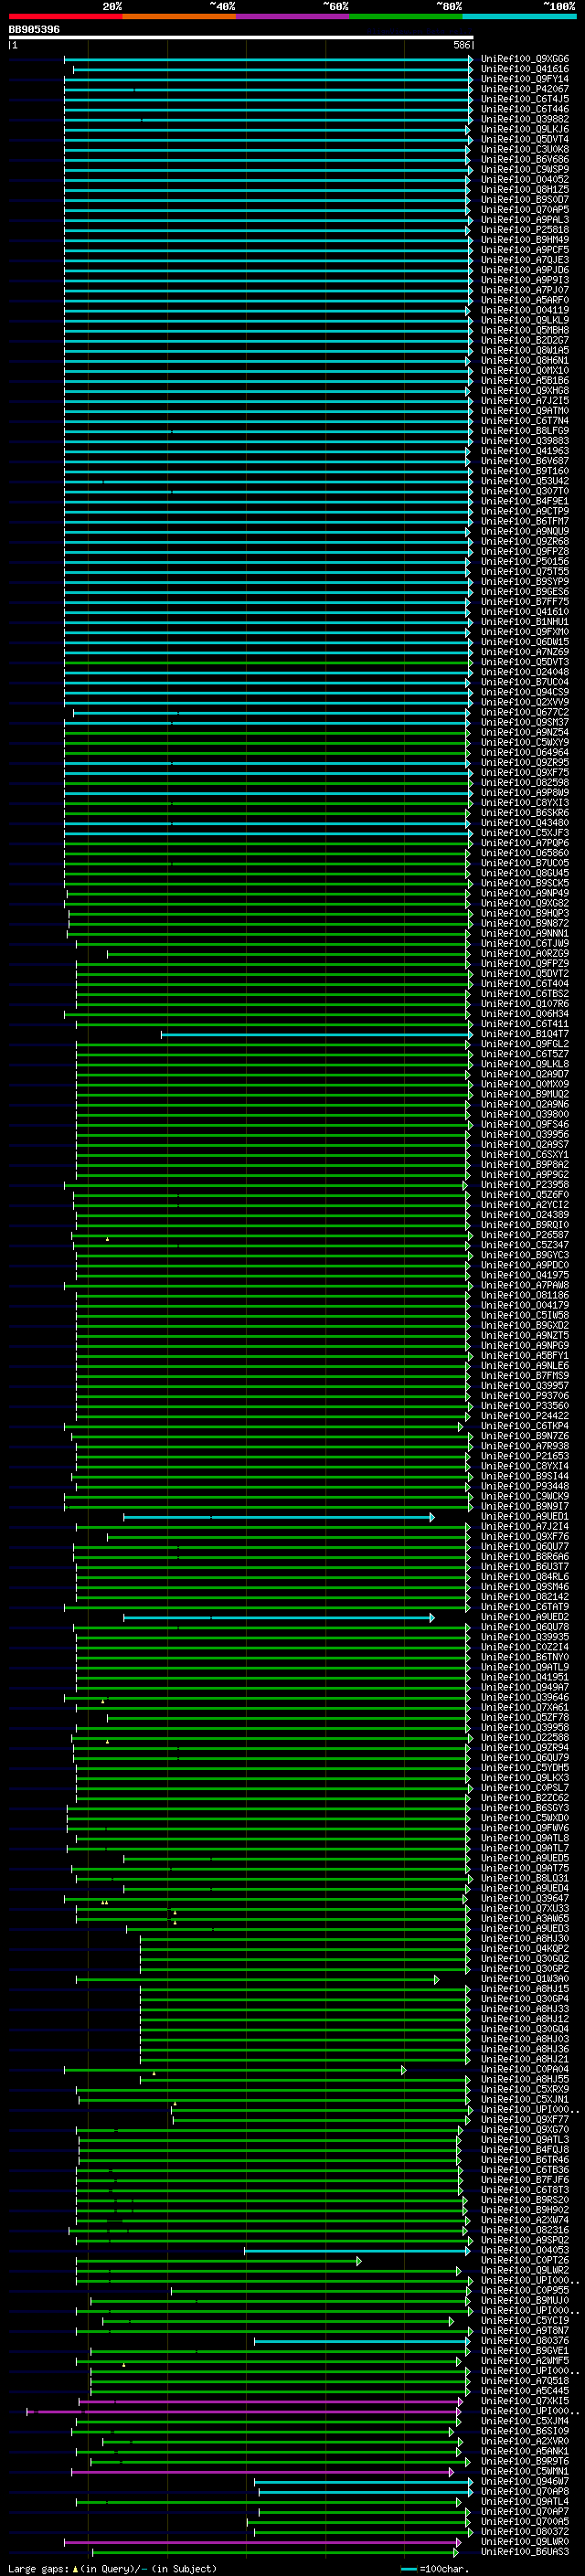This screenshot has width=585, height=2576.
Task: Select hit label UniRef100_Q84RL6
Action: point(524,1576)
